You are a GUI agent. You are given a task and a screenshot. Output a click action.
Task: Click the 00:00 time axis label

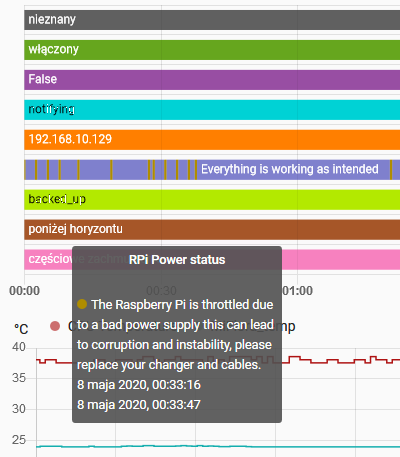24,291
